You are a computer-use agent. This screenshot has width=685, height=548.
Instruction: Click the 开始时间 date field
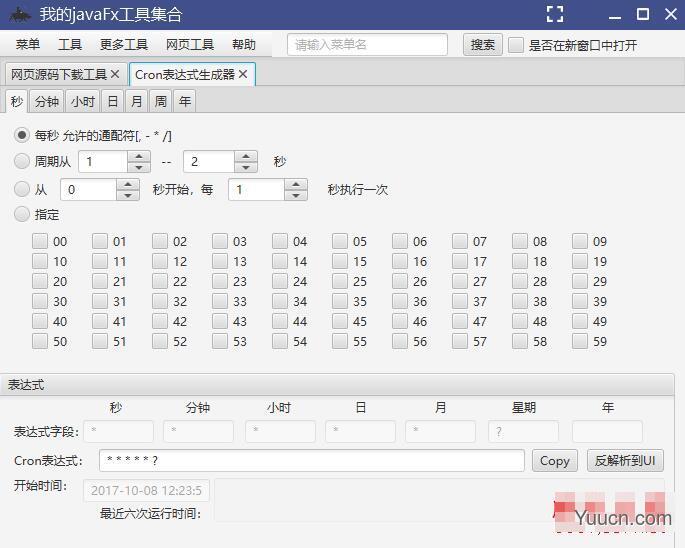pos(146,490)
